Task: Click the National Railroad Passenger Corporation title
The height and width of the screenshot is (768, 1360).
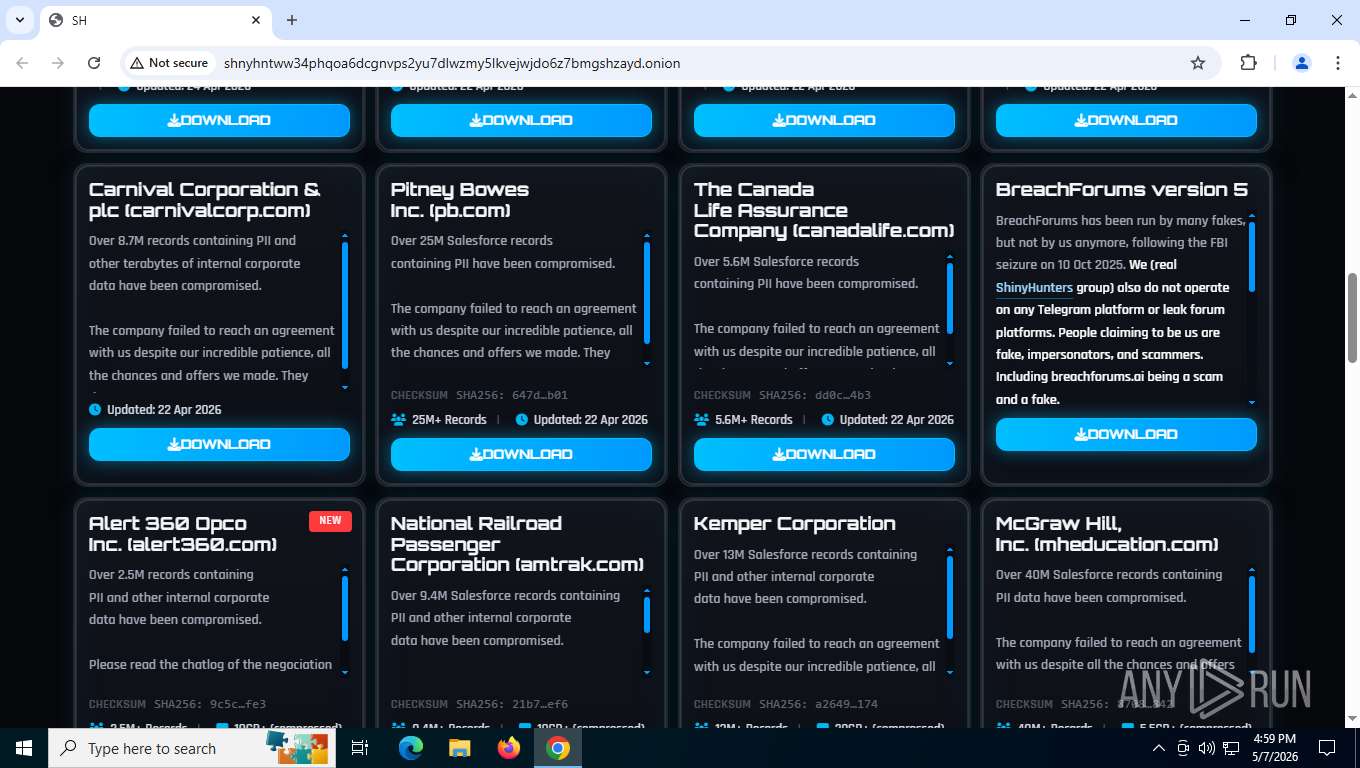Action: click(517, 544)
